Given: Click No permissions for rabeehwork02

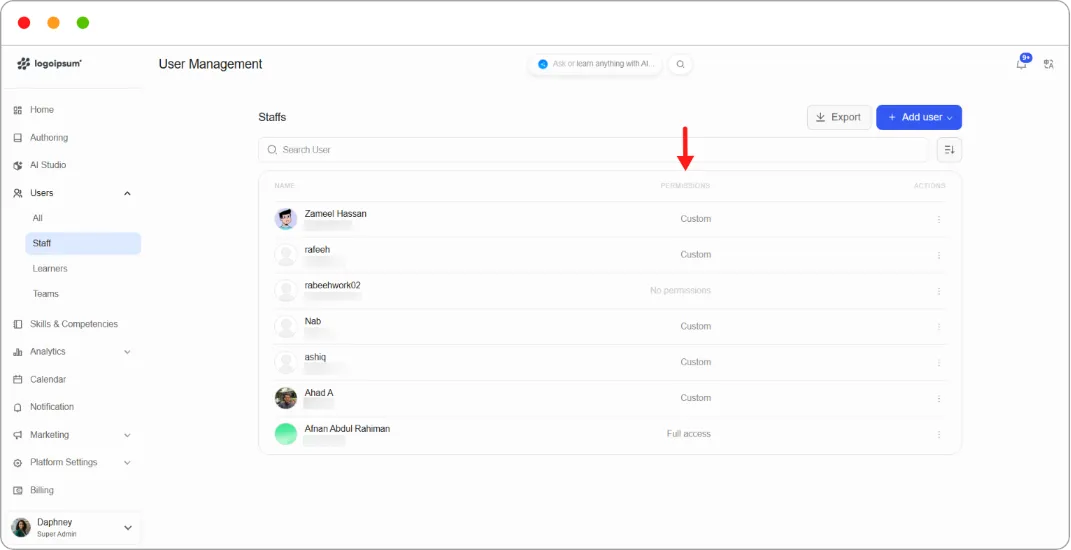Looking at the screenshot, I should (x=680, y=290).
